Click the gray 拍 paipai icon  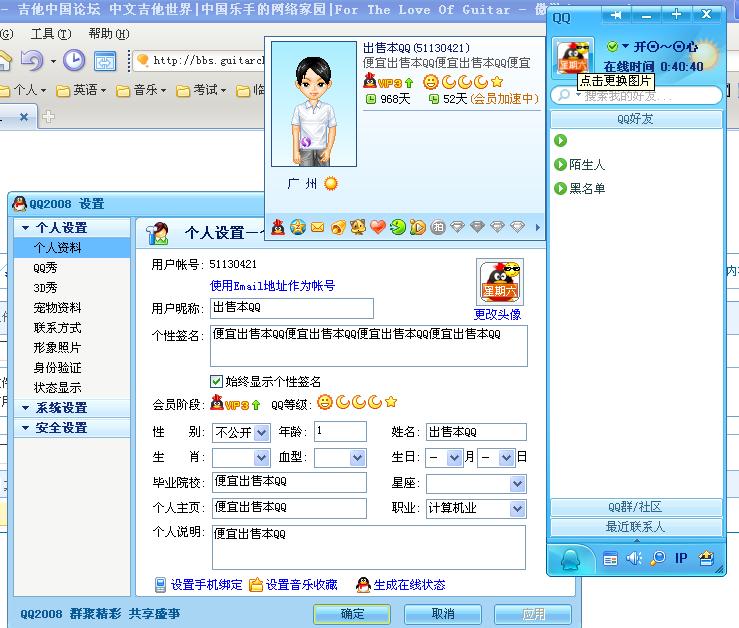click(x=438, y=228)
